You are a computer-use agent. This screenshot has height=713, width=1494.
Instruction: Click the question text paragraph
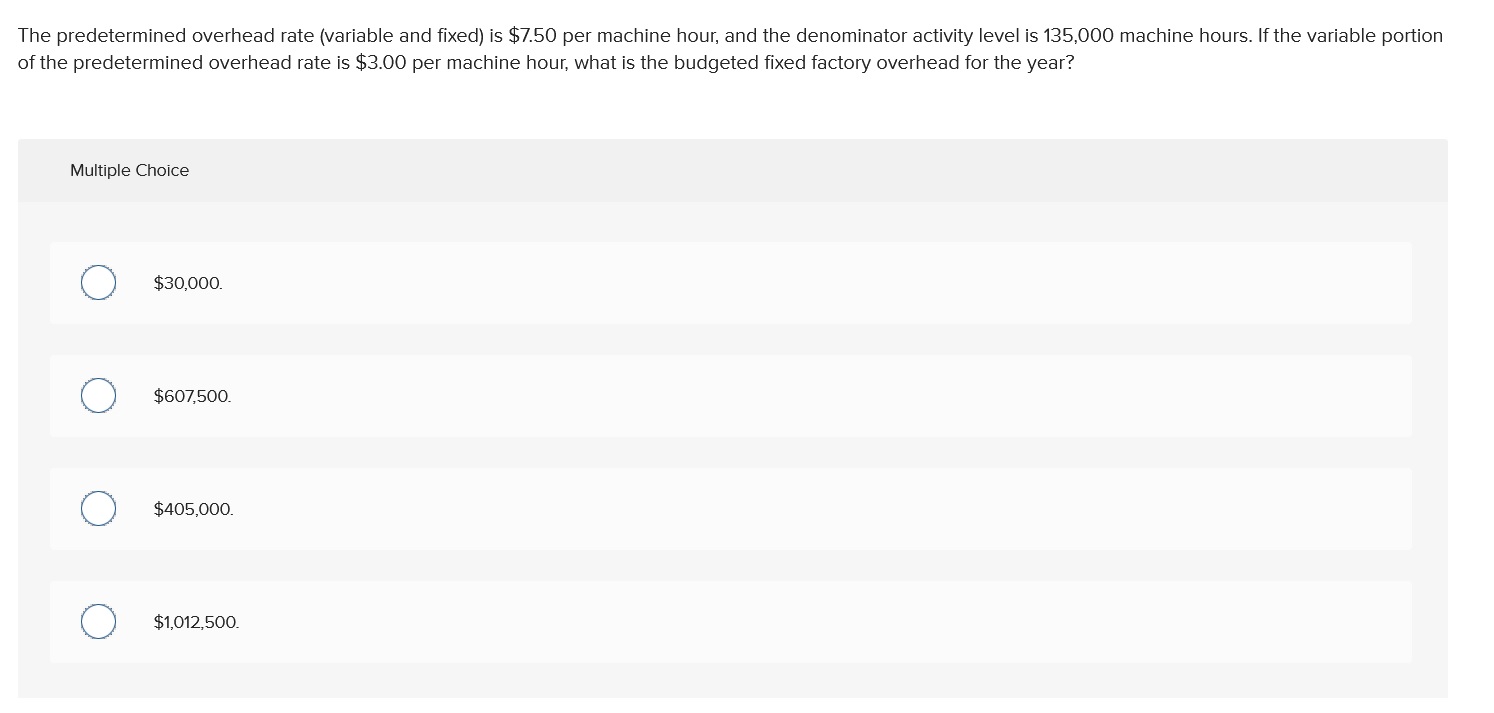click(x=730, y=48)
